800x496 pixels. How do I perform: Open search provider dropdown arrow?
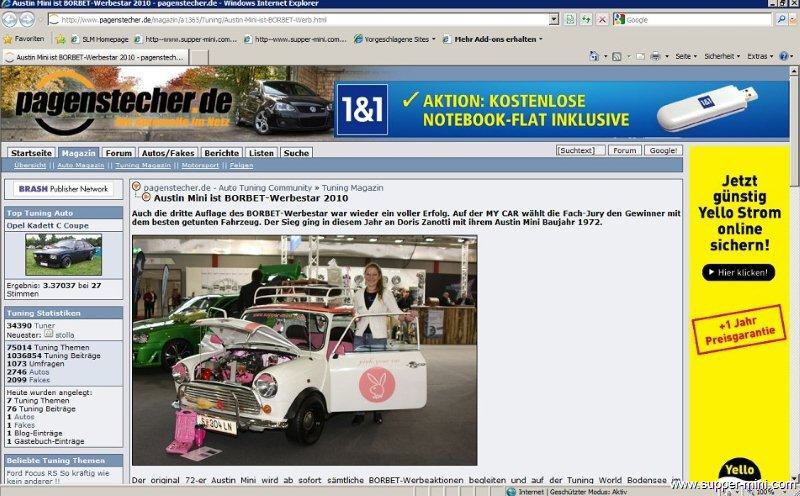coord(792,19)
